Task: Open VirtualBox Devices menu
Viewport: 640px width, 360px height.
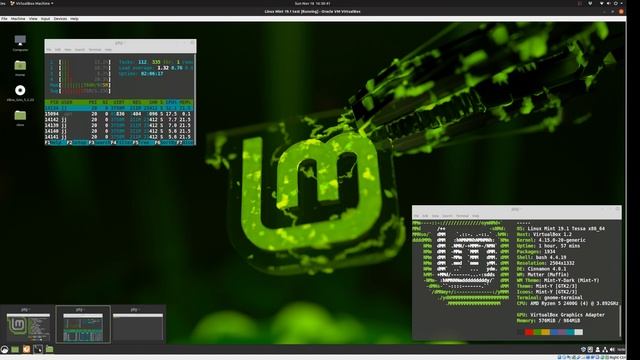Action: (60, 19)
